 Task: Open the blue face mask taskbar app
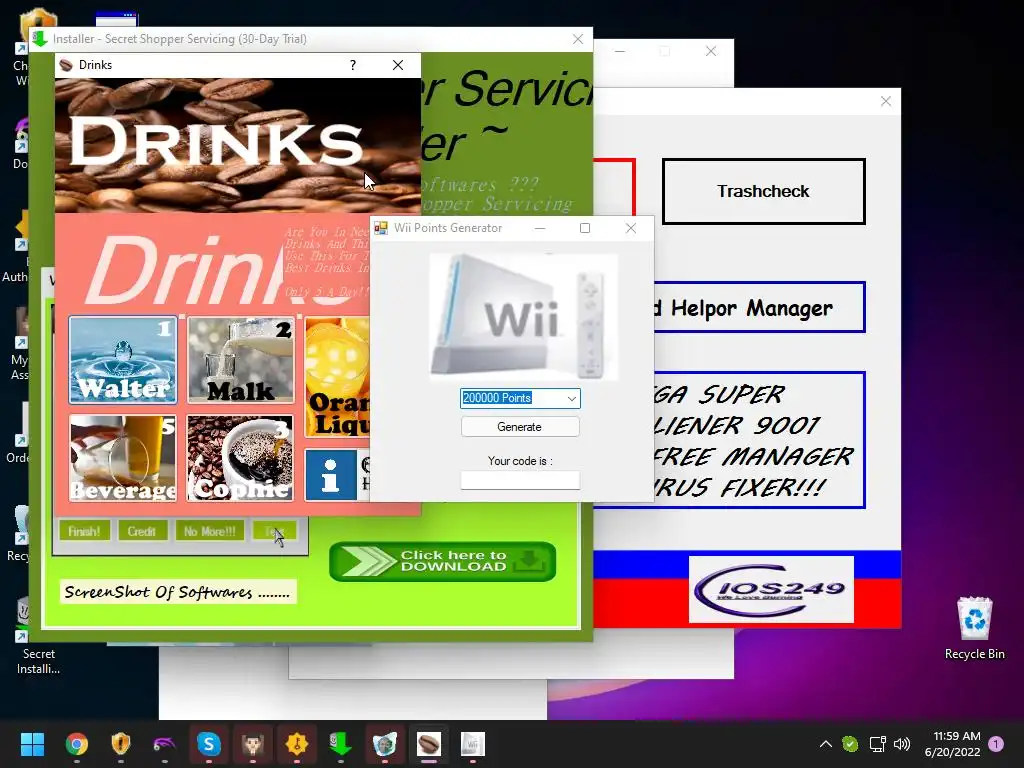tap(385, 744)
